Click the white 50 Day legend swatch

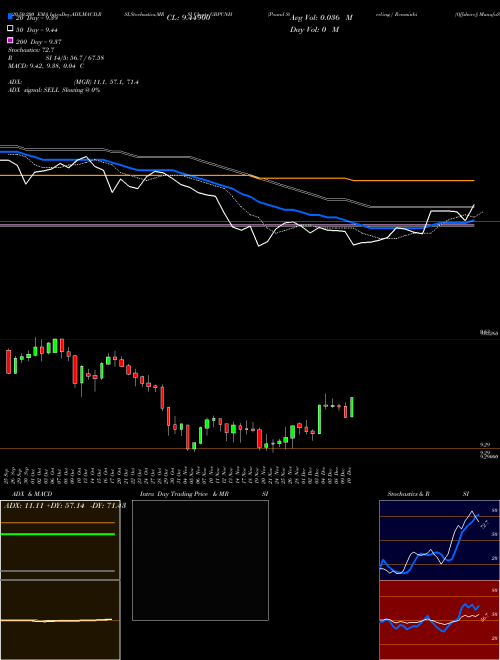[x=10, y=29]
